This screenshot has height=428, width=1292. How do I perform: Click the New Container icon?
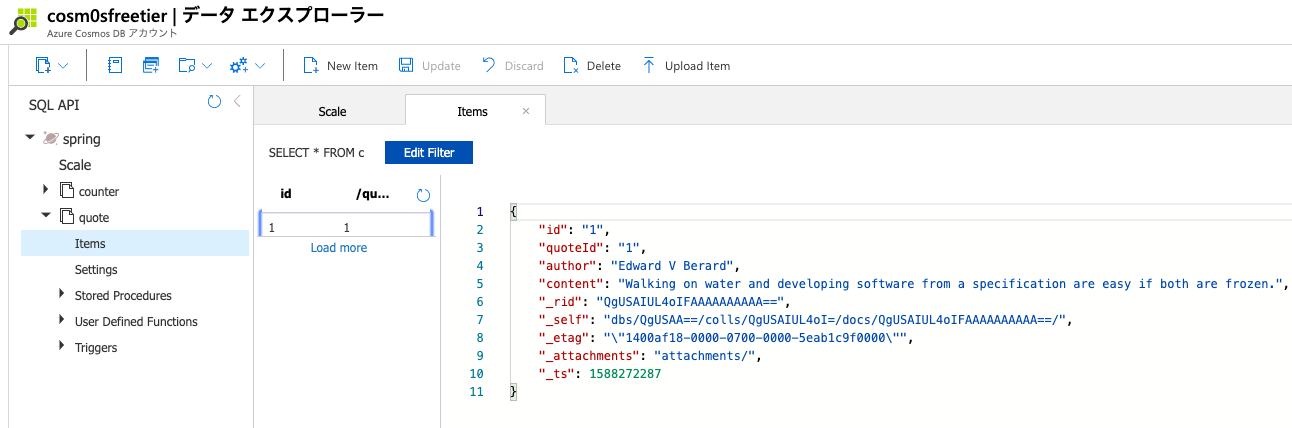[x=43, y=66]
